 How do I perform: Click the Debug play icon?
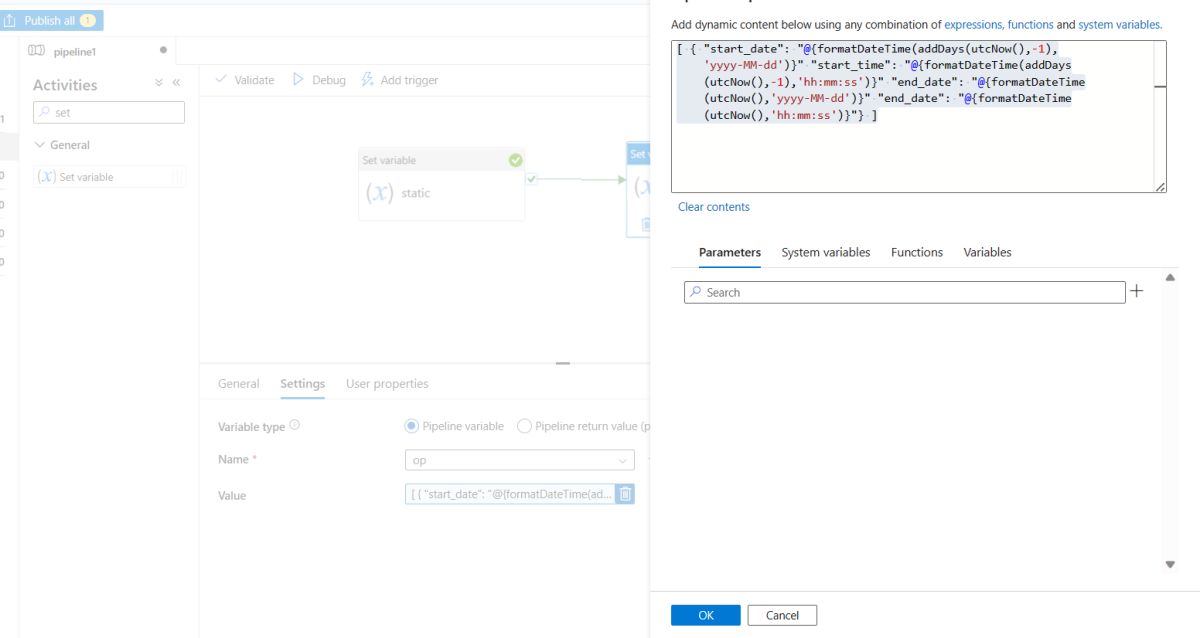click(298, 80)
